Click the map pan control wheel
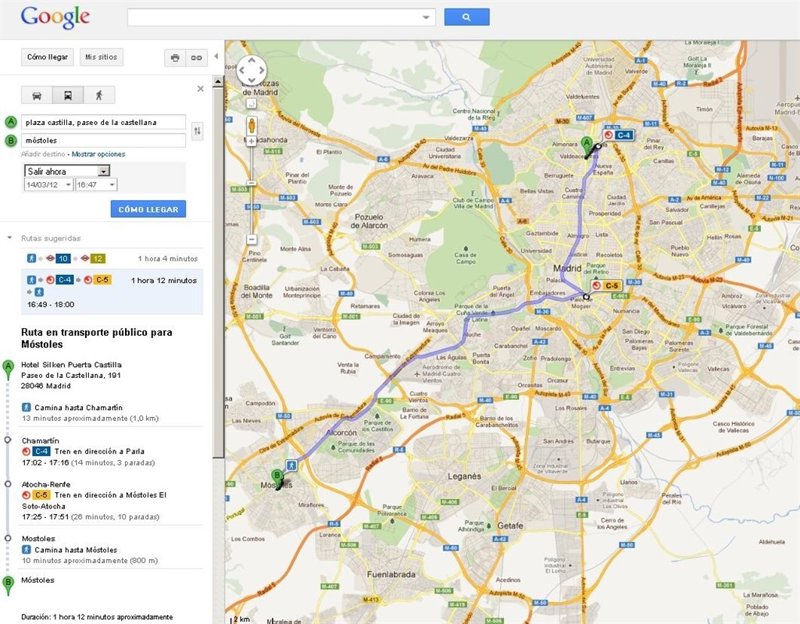 tap(251, 71)
